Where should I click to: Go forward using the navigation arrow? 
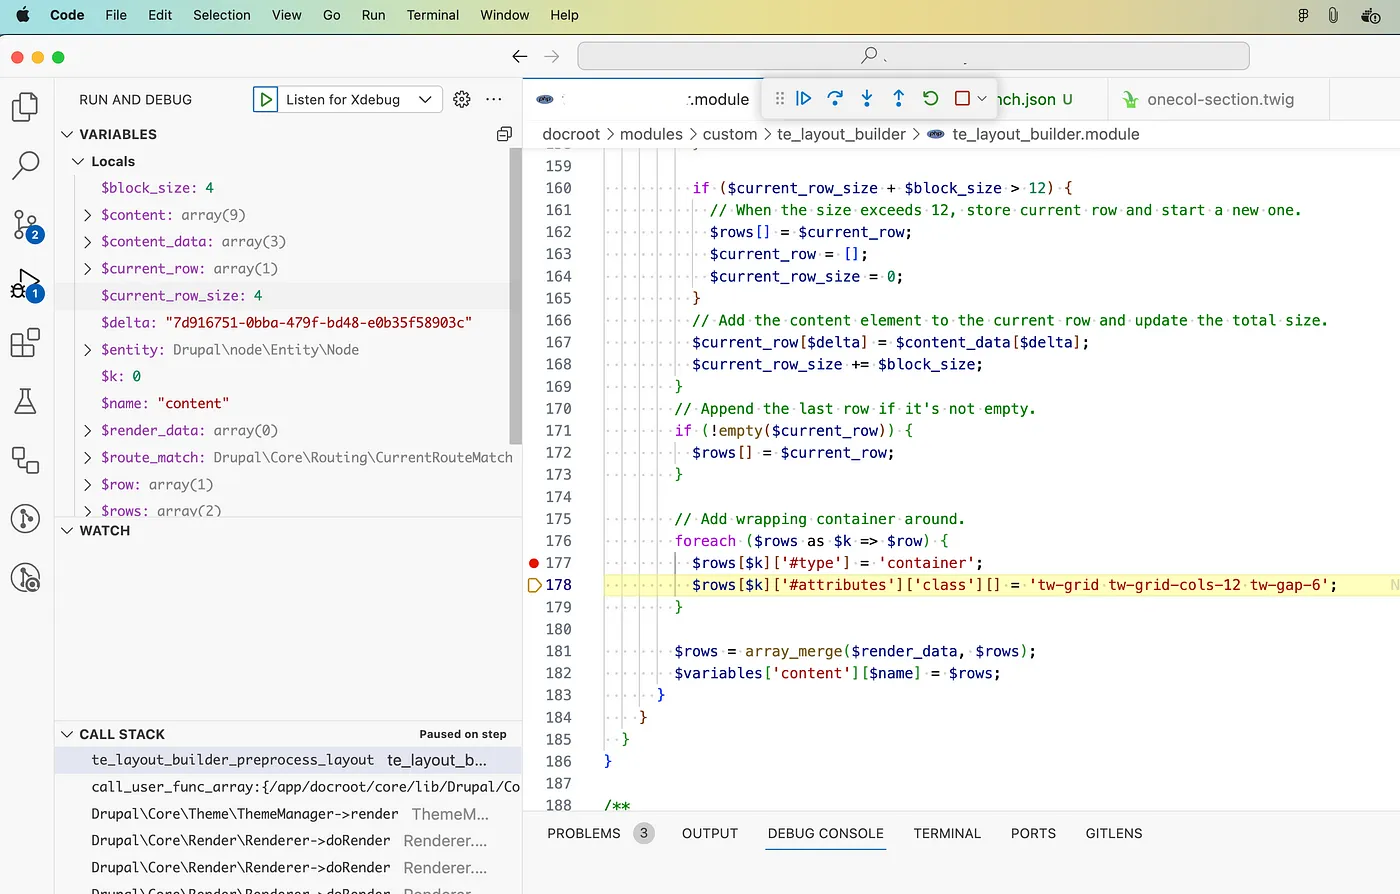click(x=552, y=56)
